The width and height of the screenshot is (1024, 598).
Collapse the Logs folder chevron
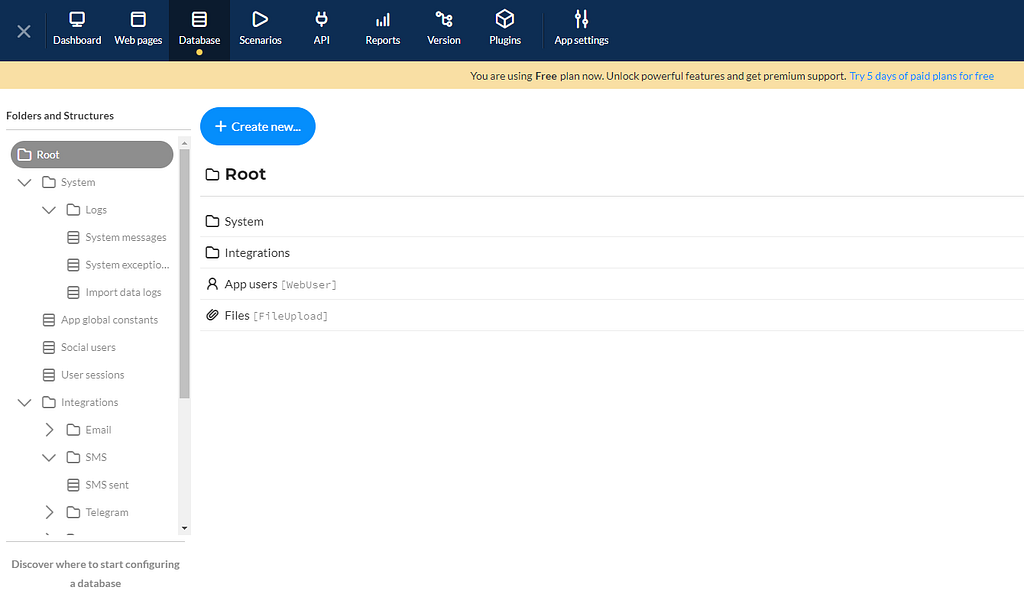pyautogui.click(x=49, y=210)
